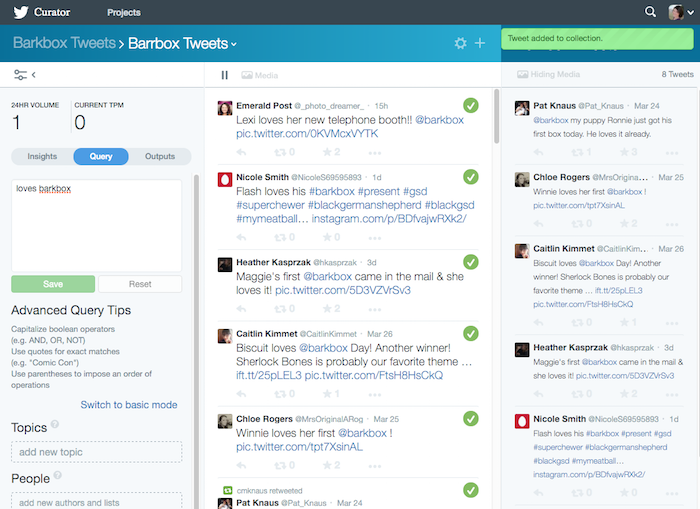Click the left sidebar scrollbar
The height and width of the screenshot is (509, 700).
click(196, 342)
